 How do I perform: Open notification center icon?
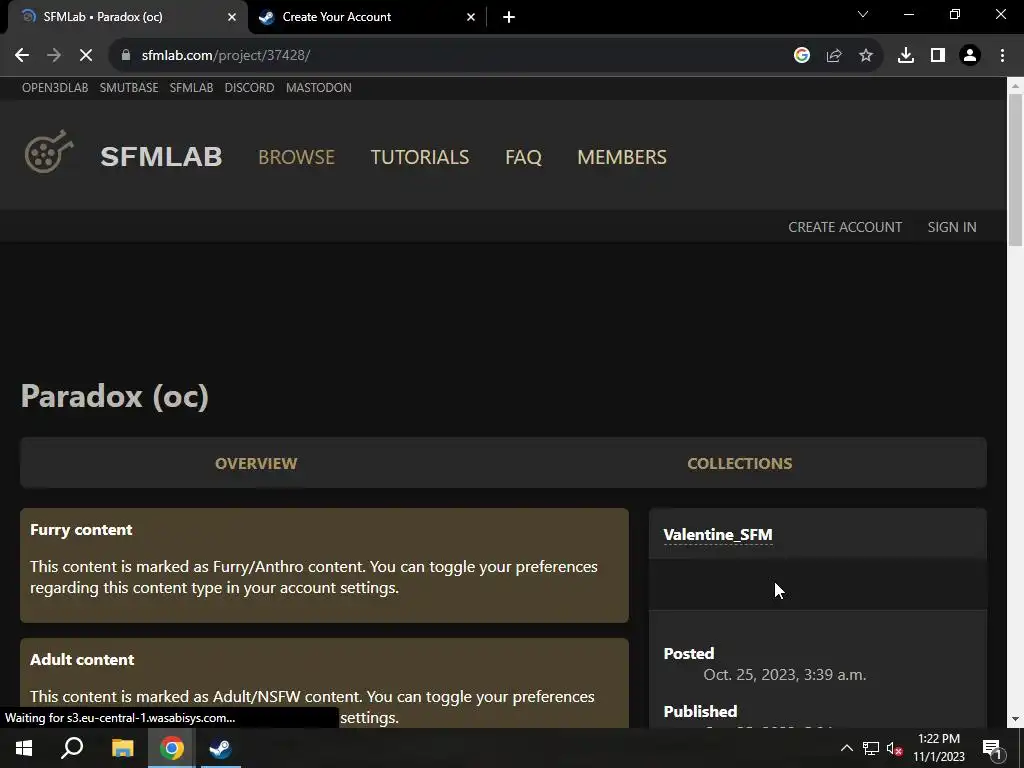(x=993, y=748)
